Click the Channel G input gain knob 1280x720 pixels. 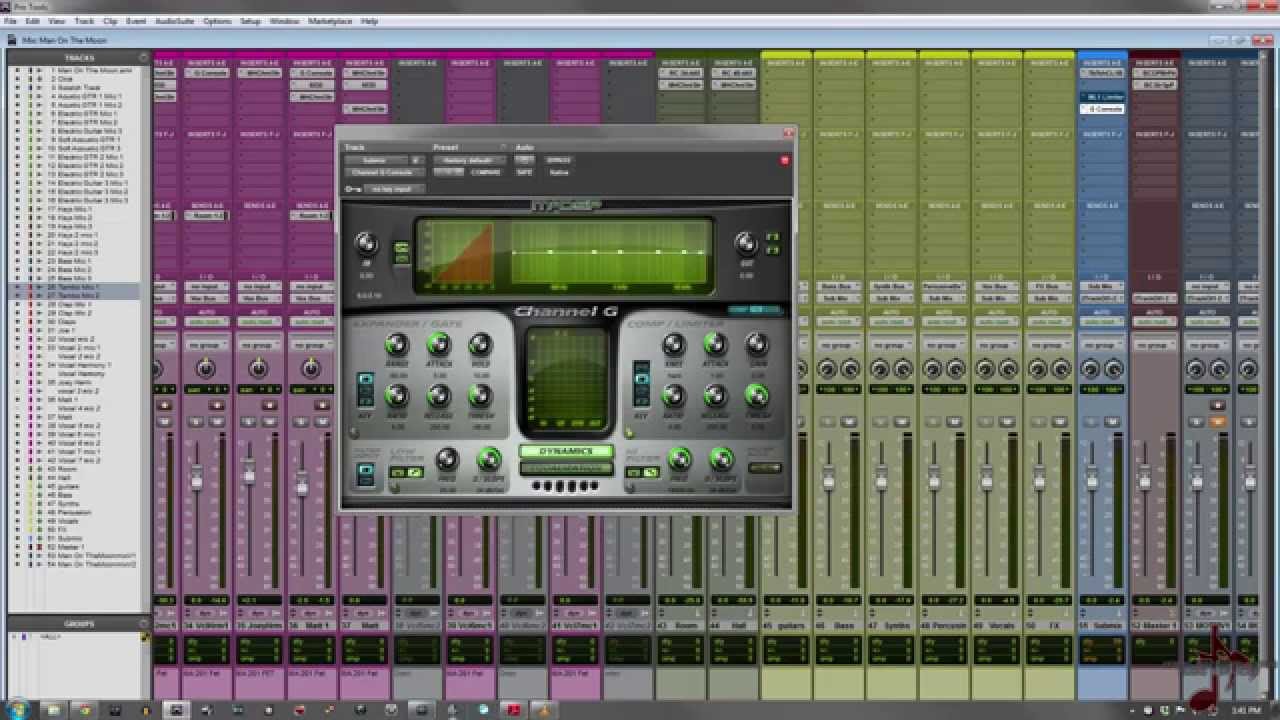[x=366, y=244]
